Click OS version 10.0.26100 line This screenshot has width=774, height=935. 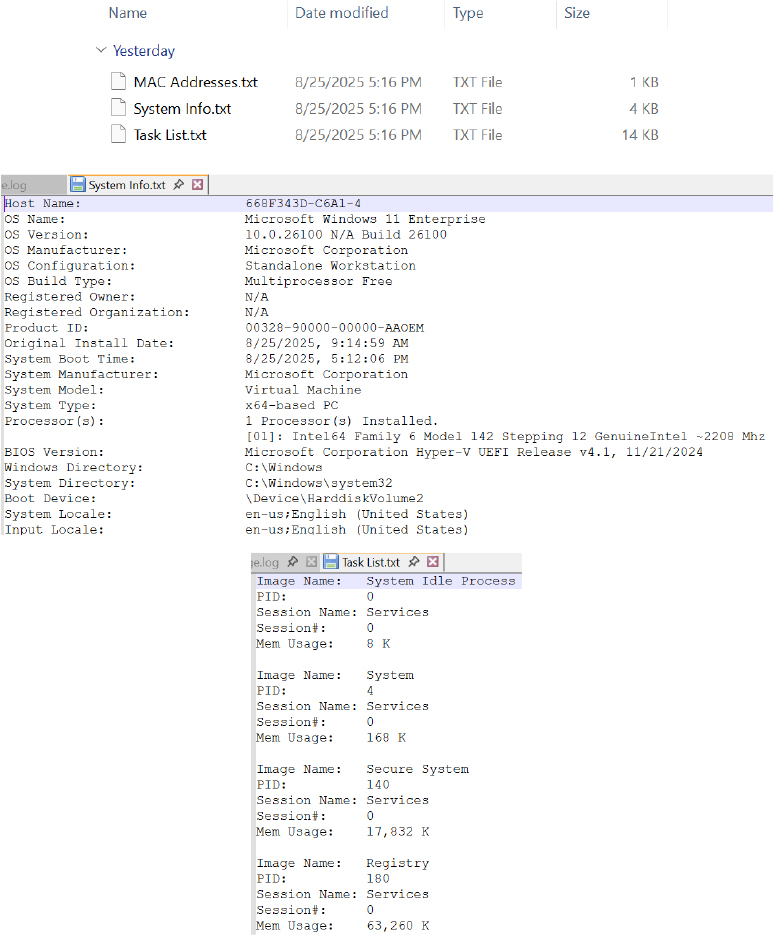(x=346, y=235)
